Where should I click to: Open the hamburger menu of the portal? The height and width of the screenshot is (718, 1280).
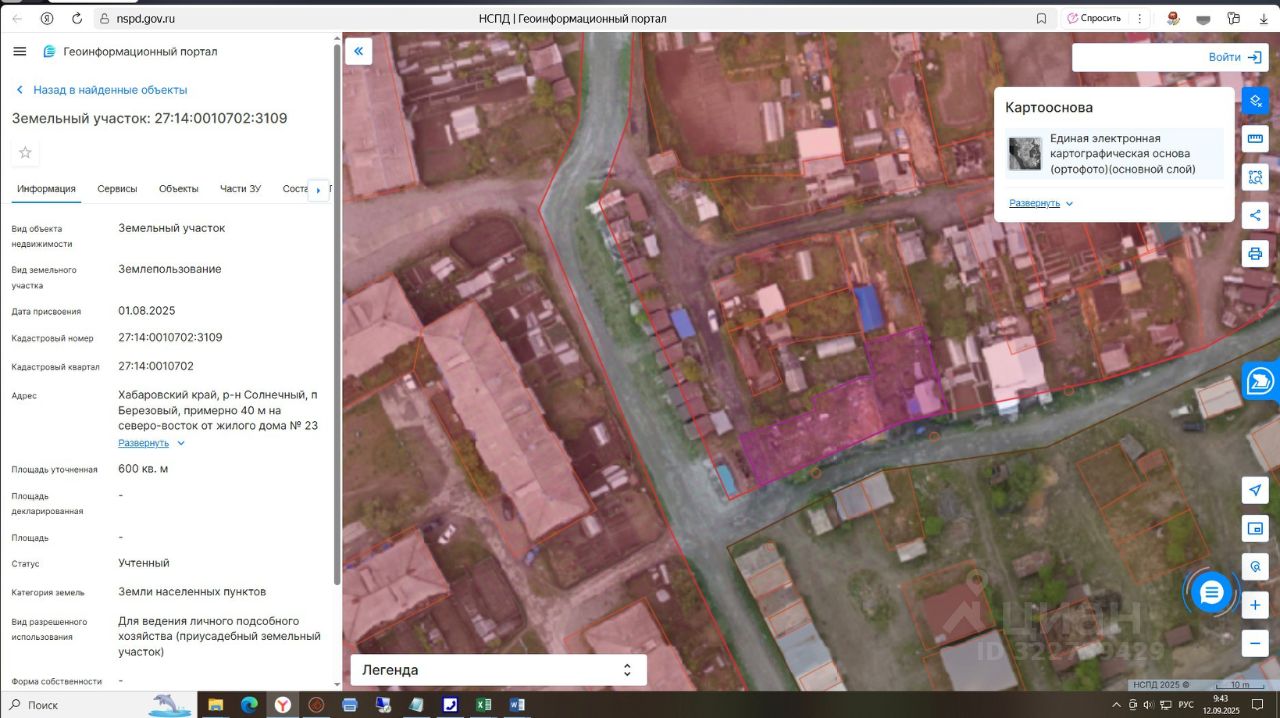20,51
